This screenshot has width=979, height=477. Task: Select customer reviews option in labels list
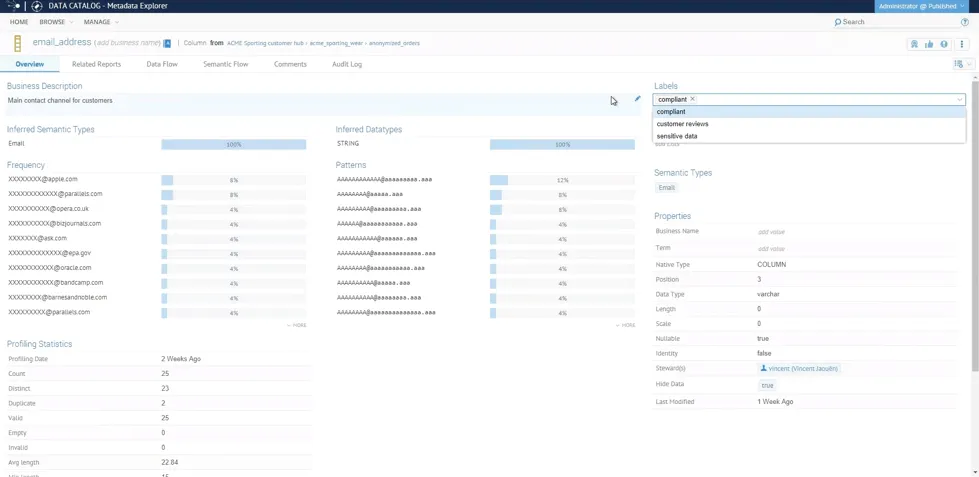point(809,124)
